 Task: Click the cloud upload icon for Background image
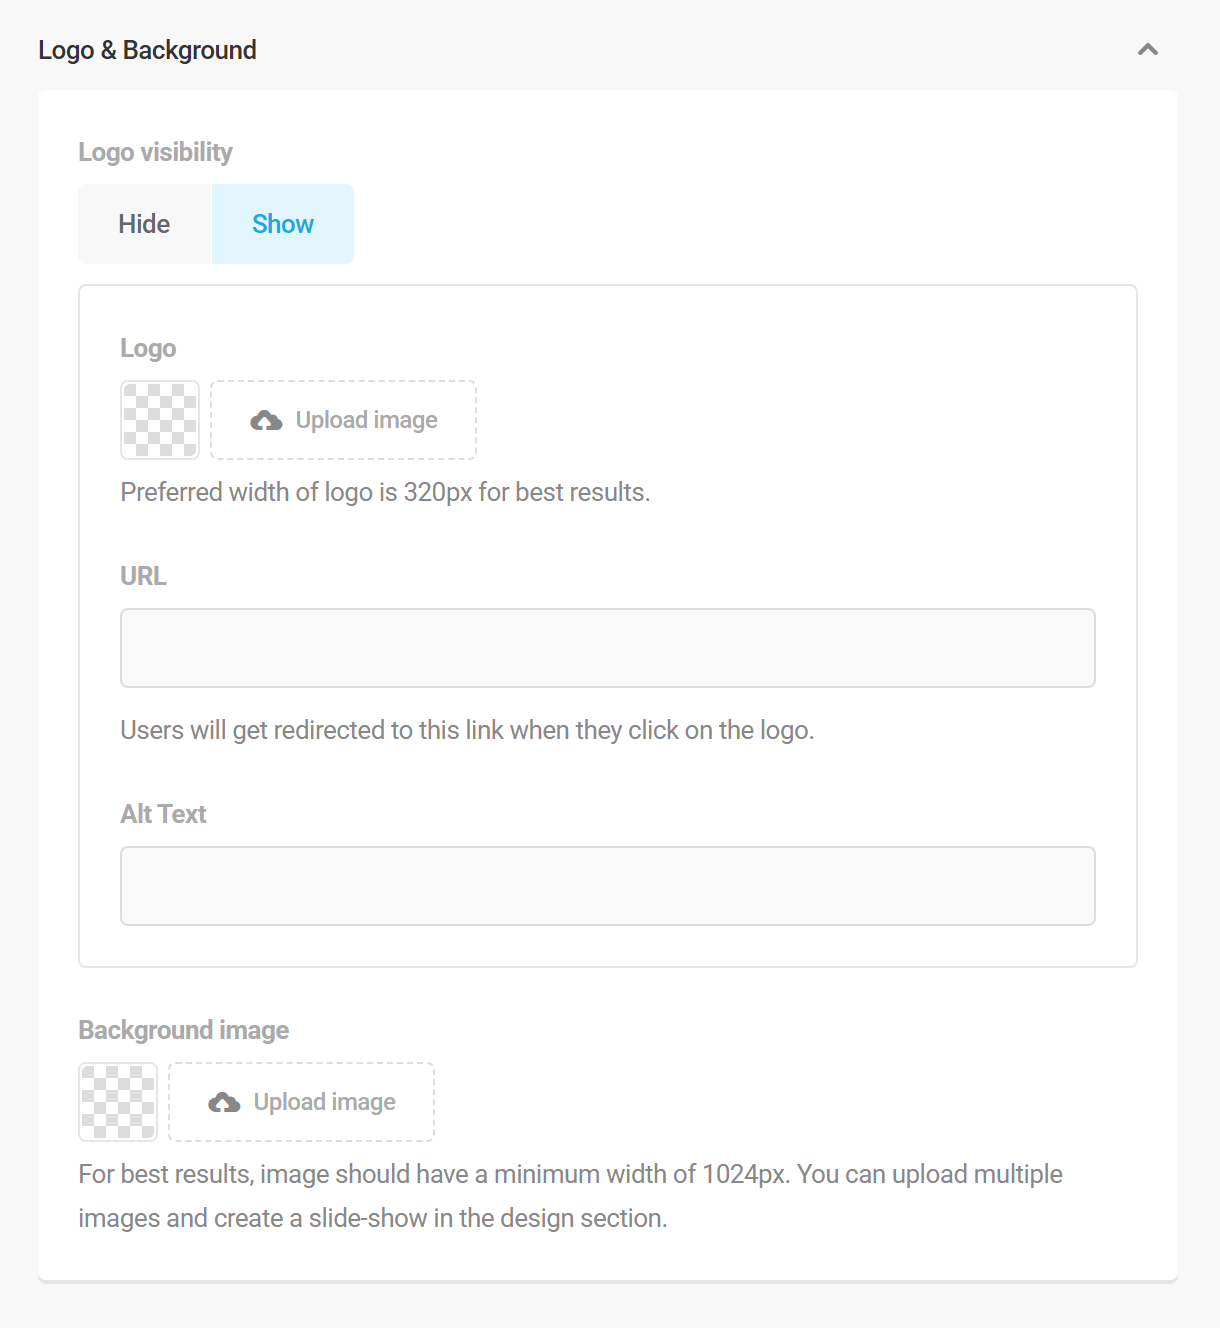224,1103
